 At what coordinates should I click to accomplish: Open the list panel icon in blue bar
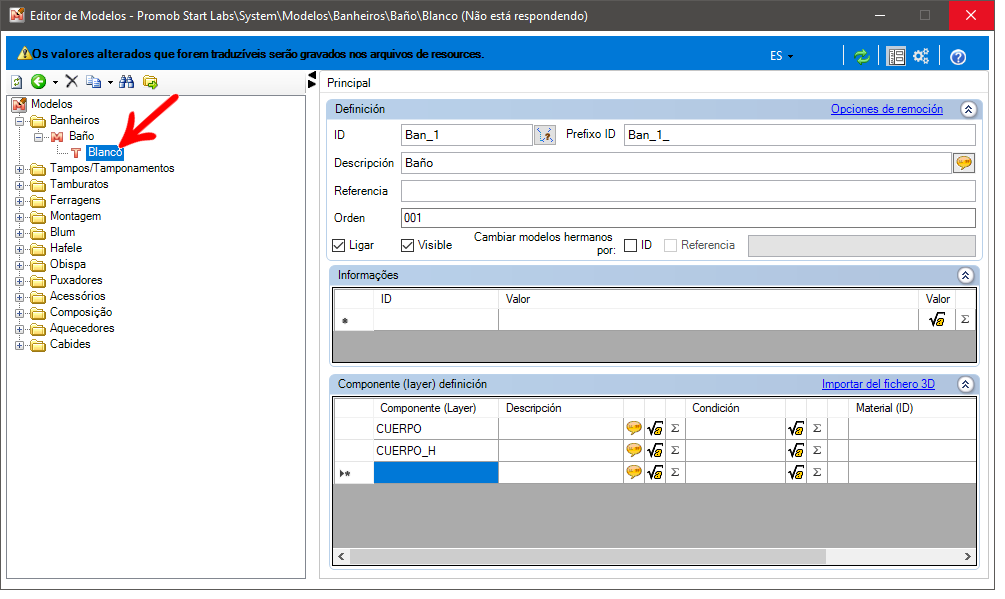click(895, 56)
